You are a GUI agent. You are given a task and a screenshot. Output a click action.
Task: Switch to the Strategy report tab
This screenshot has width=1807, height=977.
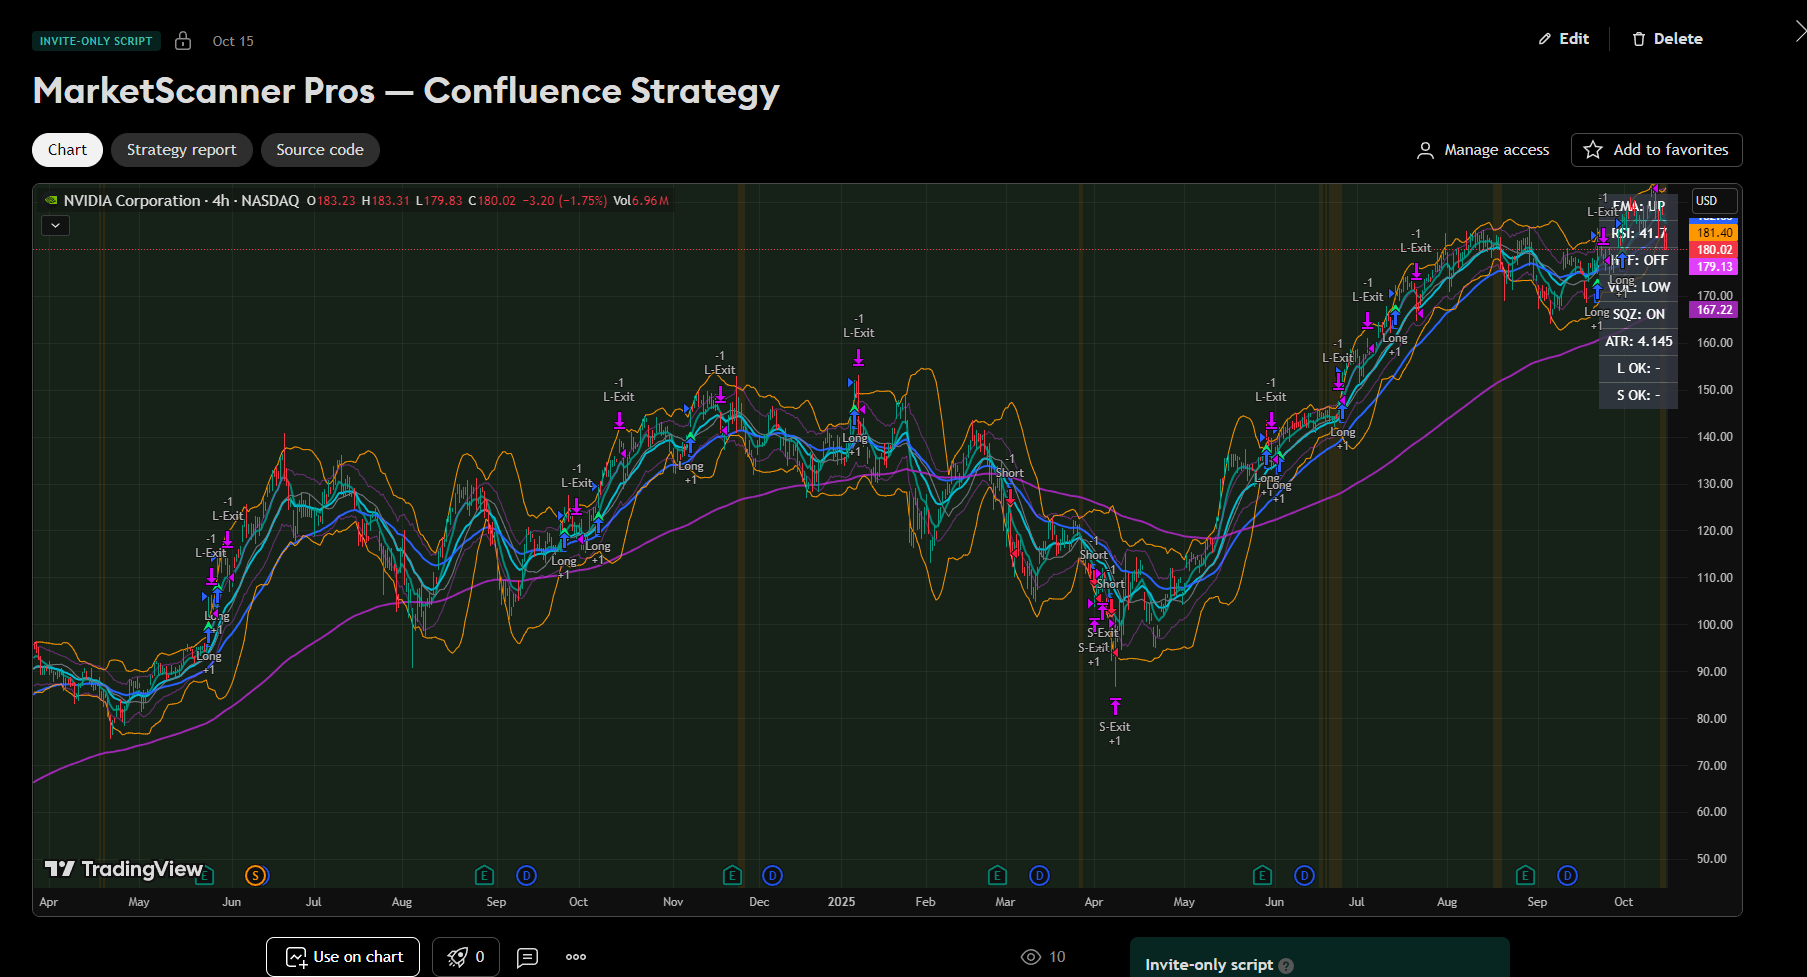[181, 149]
